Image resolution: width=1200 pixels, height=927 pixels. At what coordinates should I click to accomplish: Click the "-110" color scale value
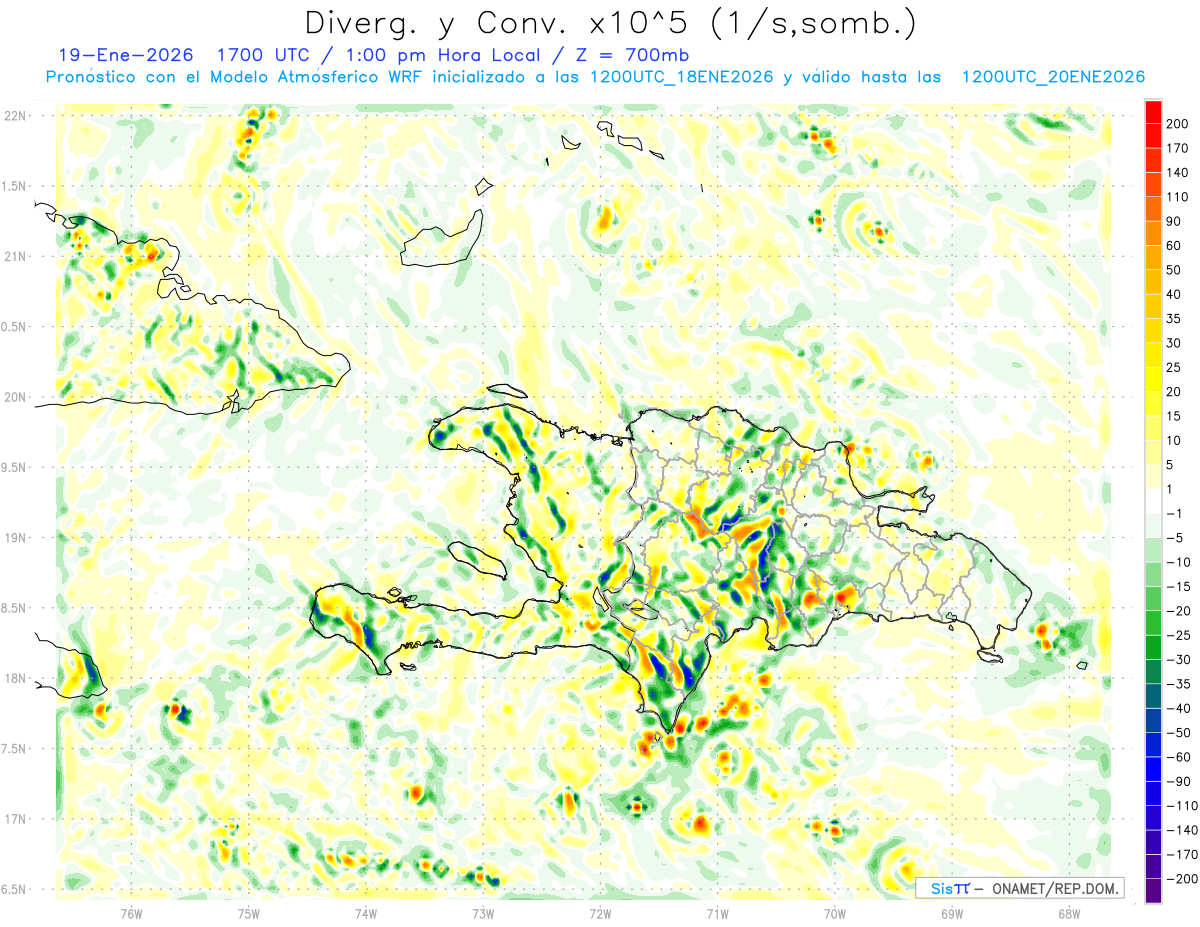tap(1181, 805)
